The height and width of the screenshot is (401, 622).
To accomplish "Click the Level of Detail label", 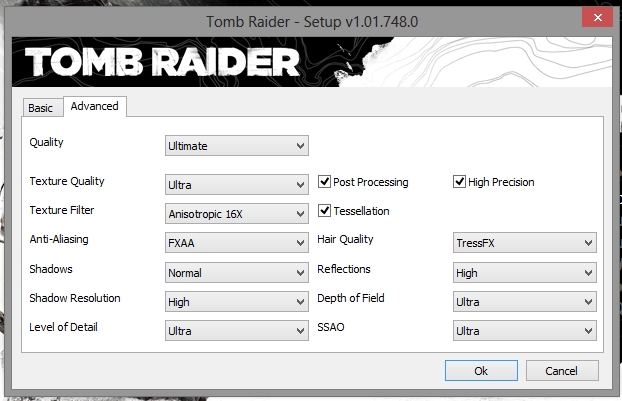I will [x=63, y=327].
